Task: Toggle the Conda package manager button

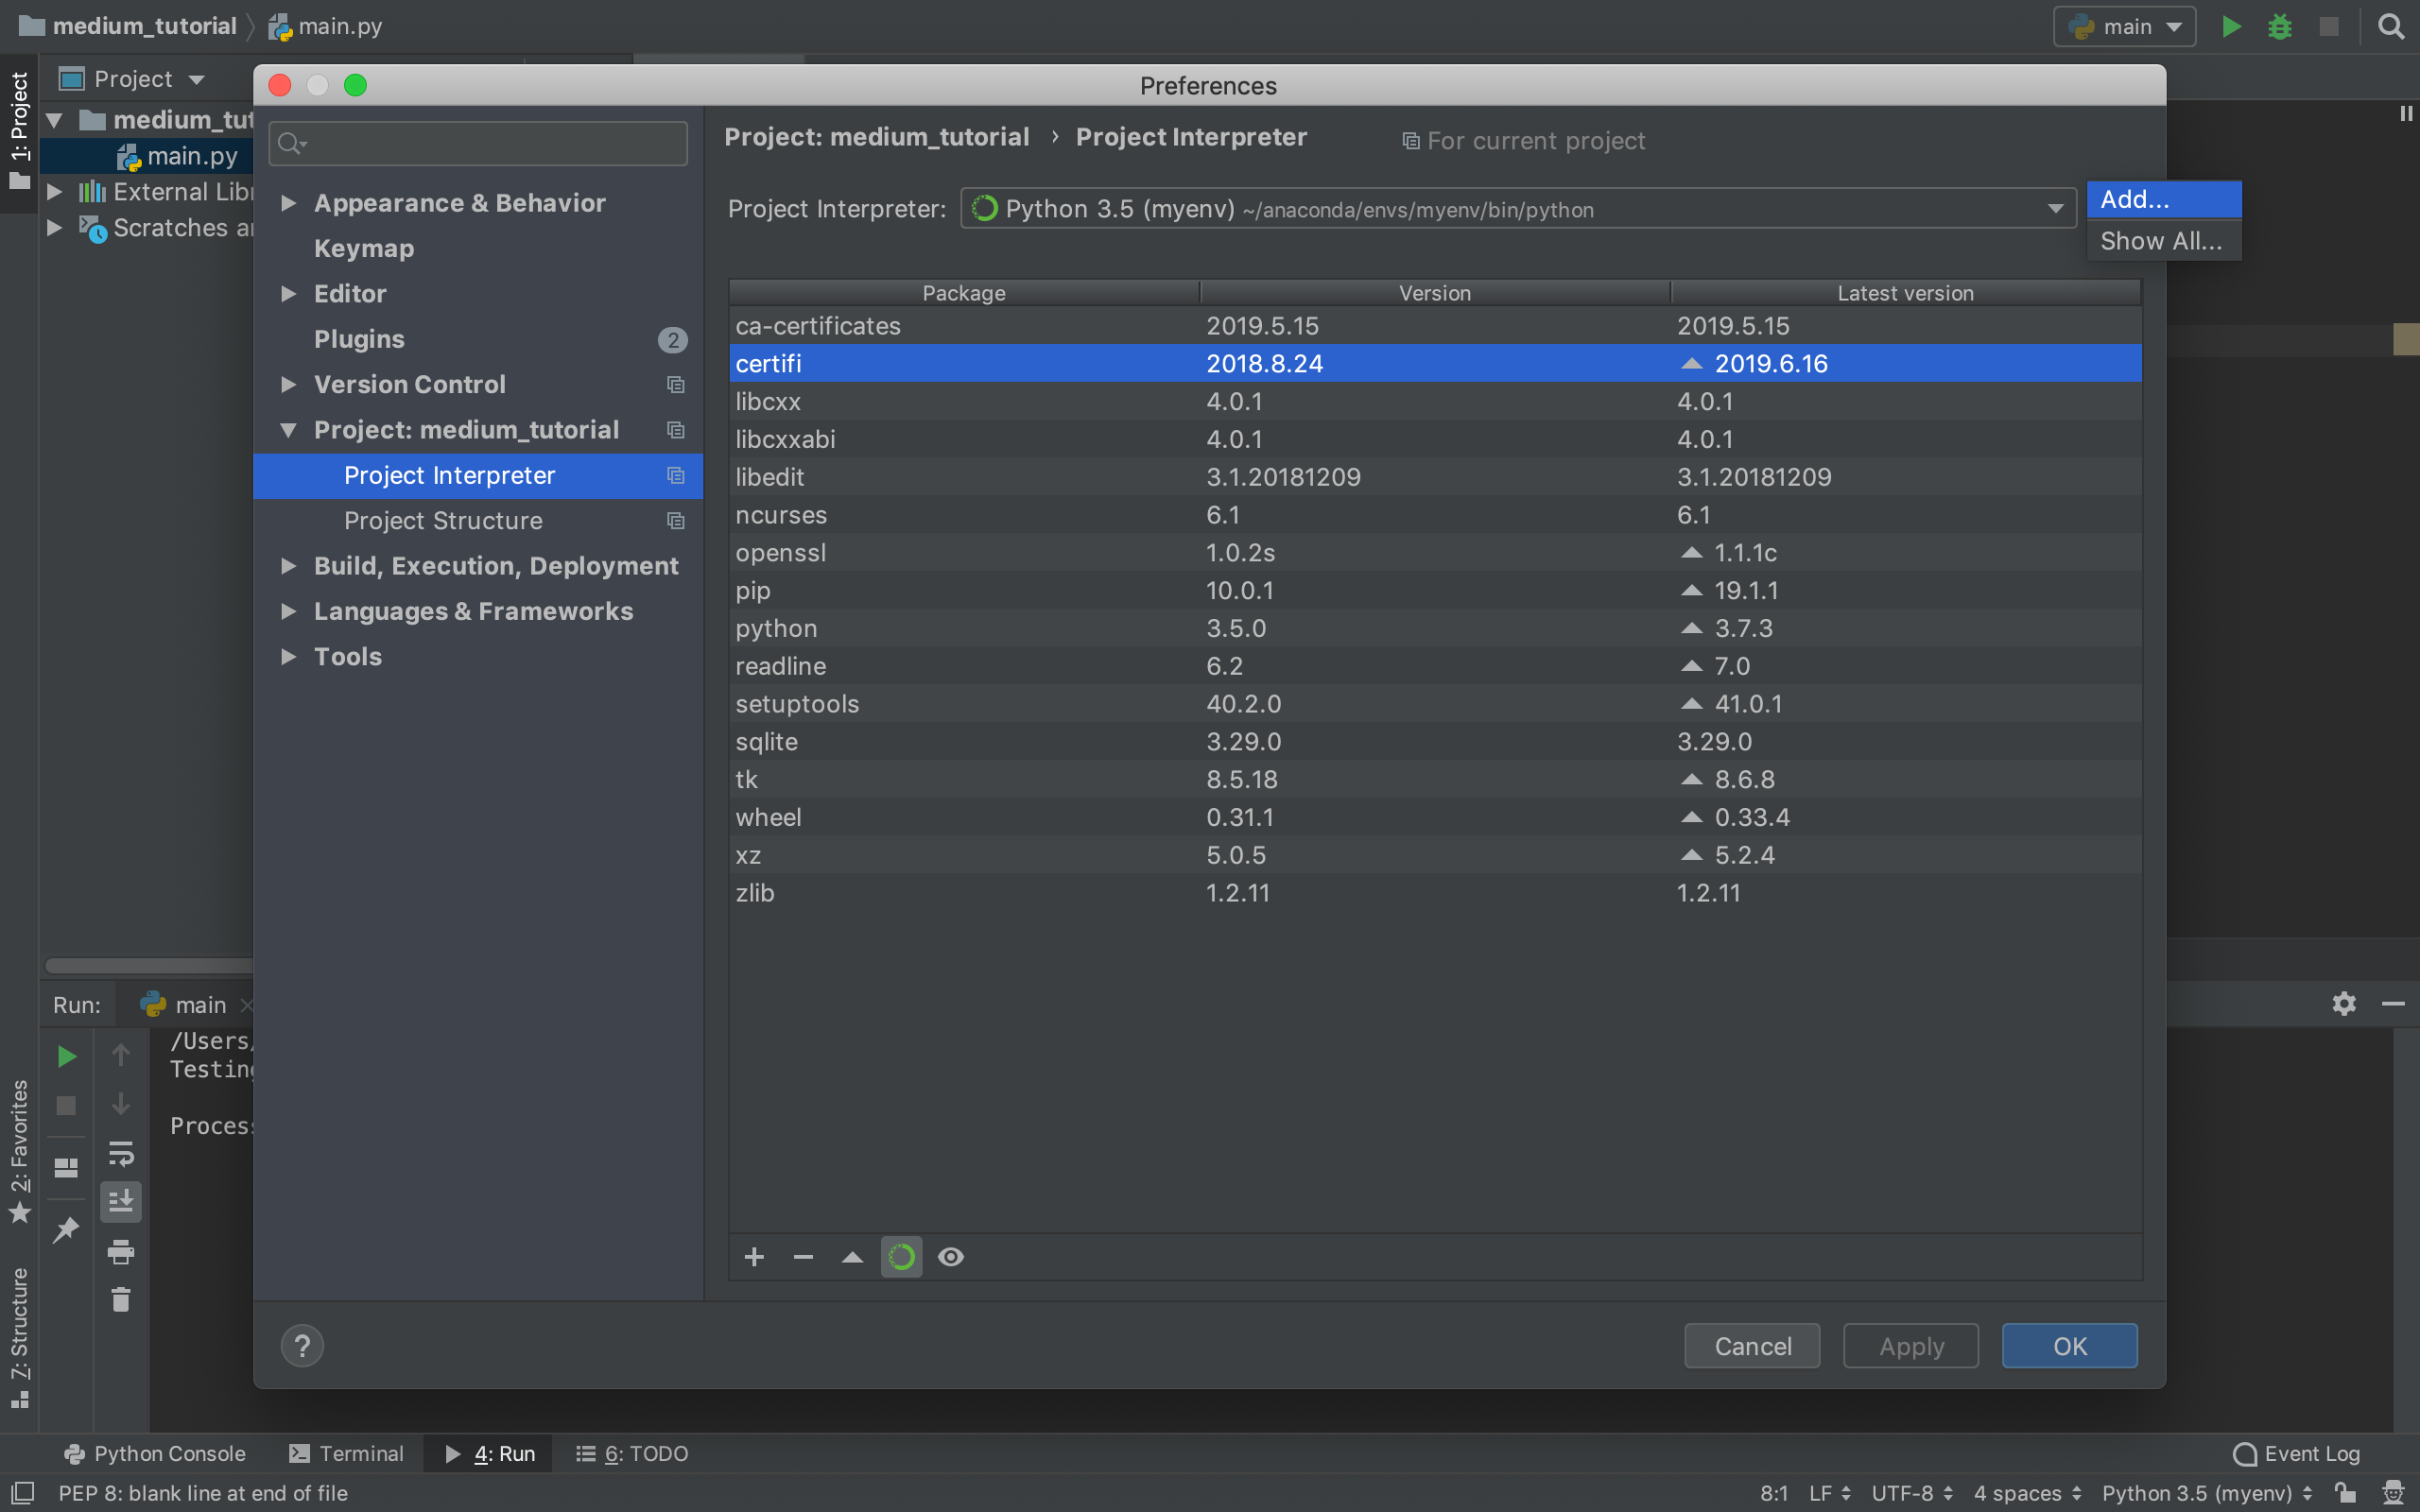Action: [x=901, y=1257]
